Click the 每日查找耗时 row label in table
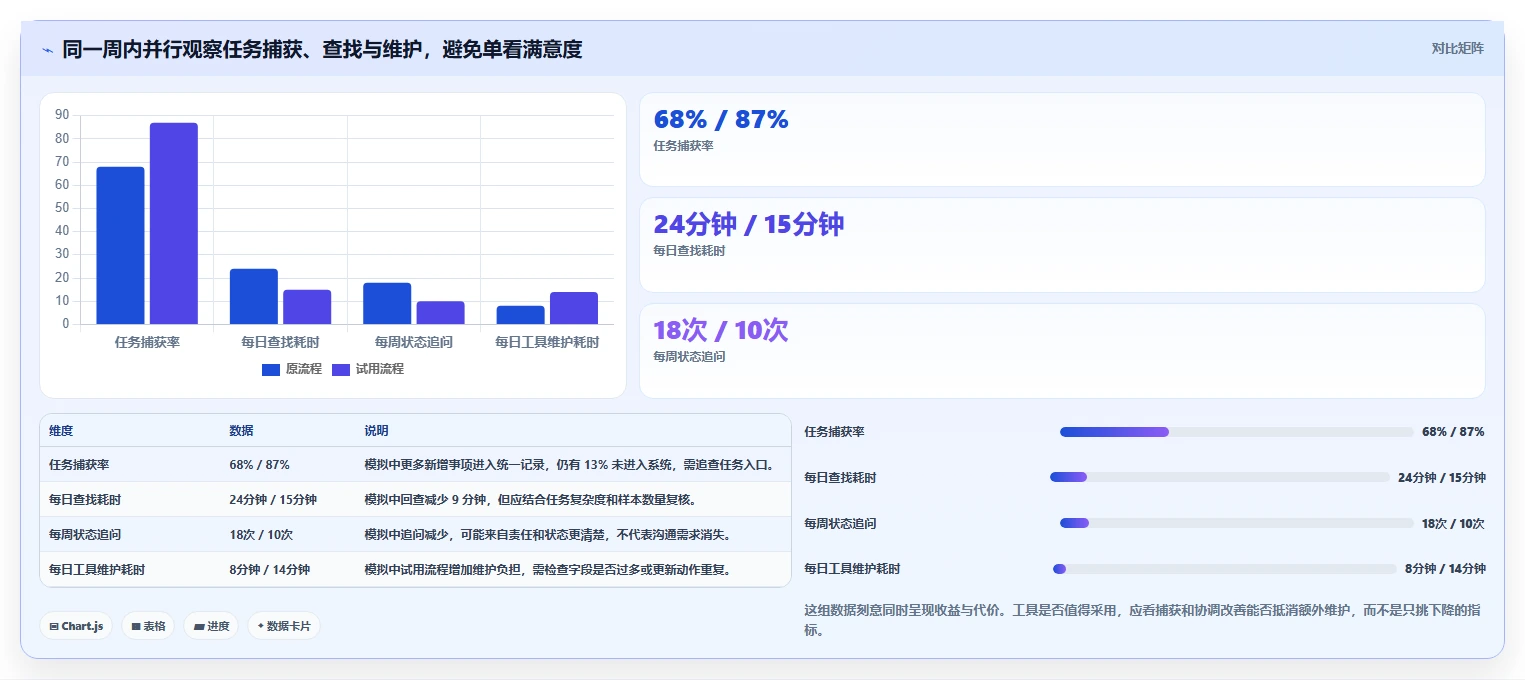1525x680 pixels. click(x=85, y=500)
